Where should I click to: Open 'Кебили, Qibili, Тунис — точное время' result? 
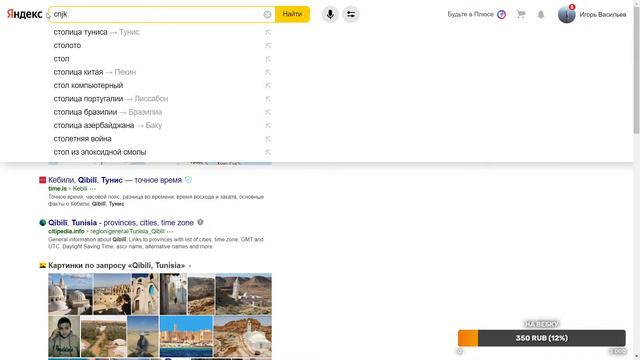coord(115,180)
